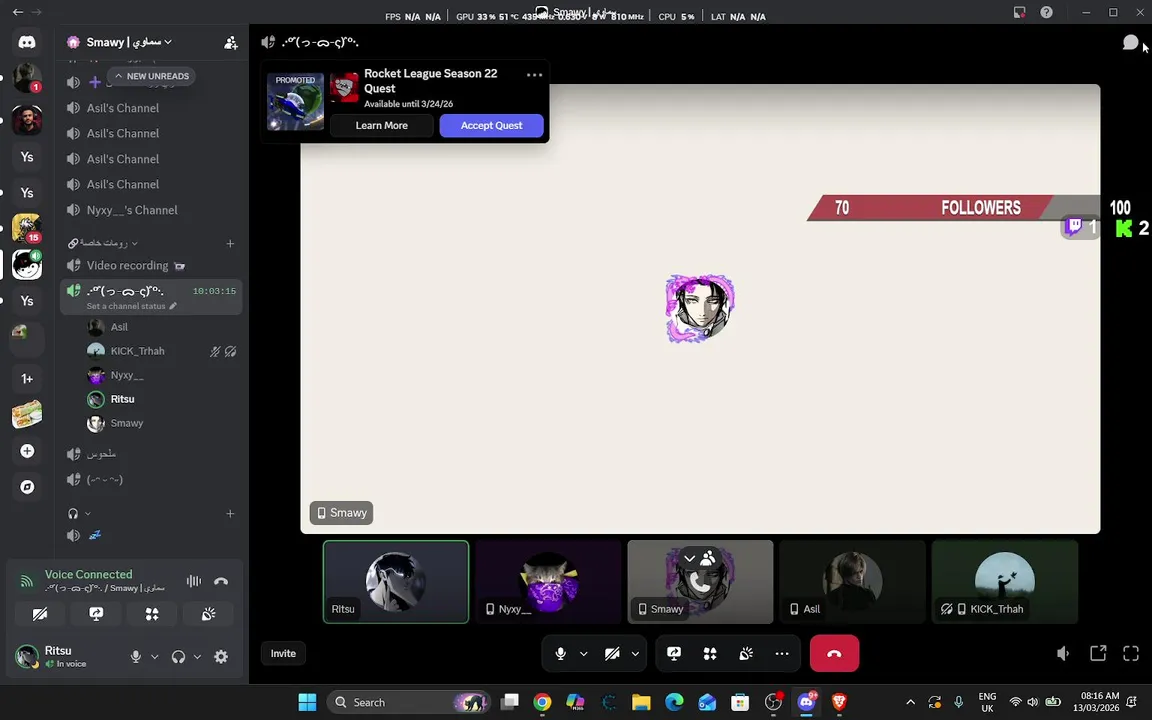Start an activity from call control bar
This screenshot has width=1152, height=720.
click(x=710, y=654)
